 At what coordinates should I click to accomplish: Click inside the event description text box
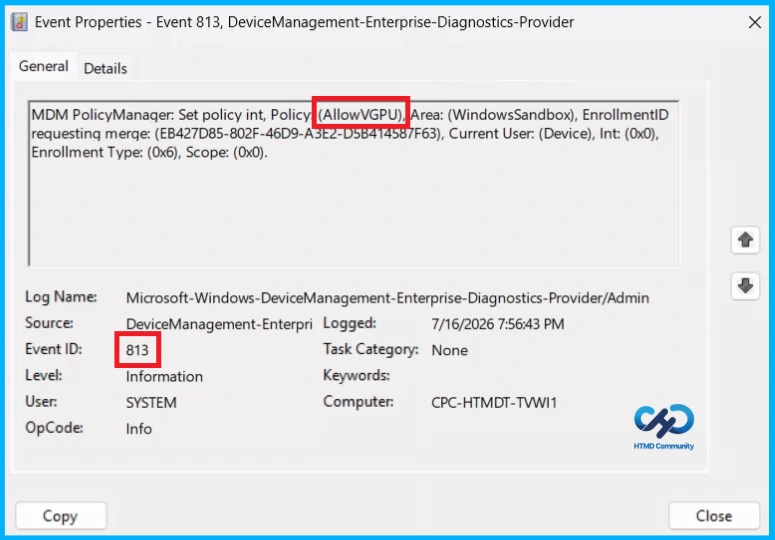353,183
